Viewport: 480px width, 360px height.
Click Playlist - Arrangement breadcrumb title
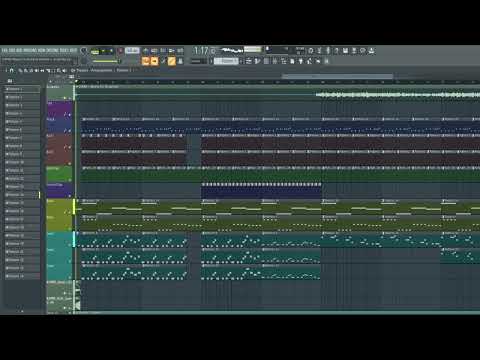[x=94, y=70]
